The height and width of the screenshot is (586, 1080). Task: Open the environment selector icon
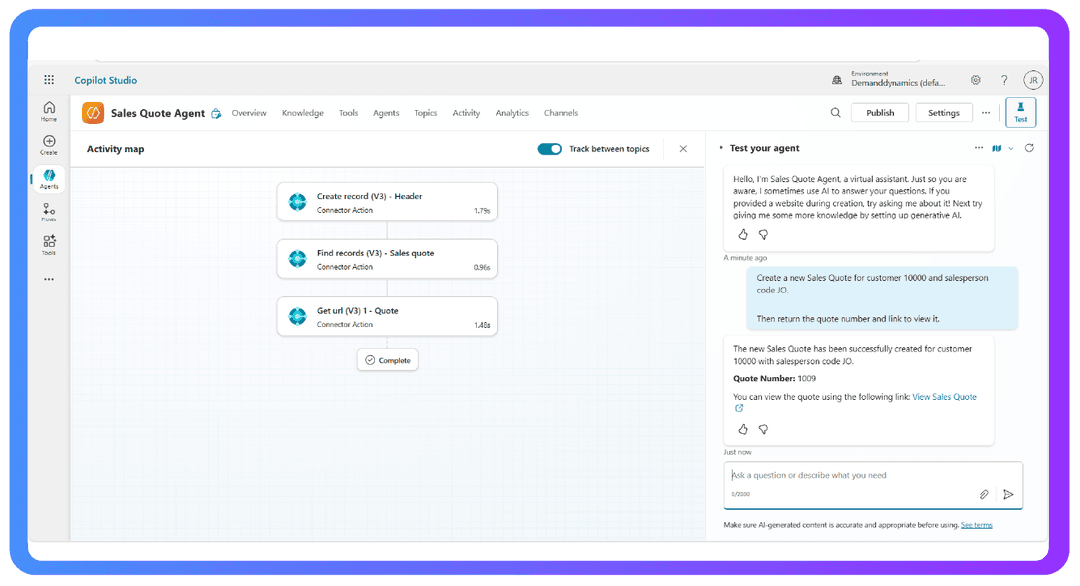(x=837, y=80)
